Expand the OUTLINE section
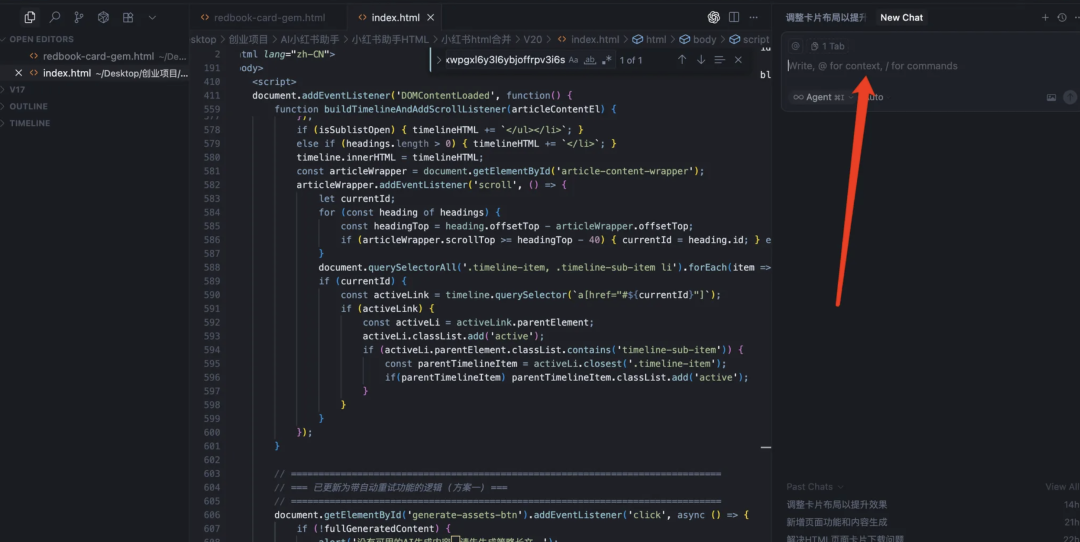 [28, 106]
